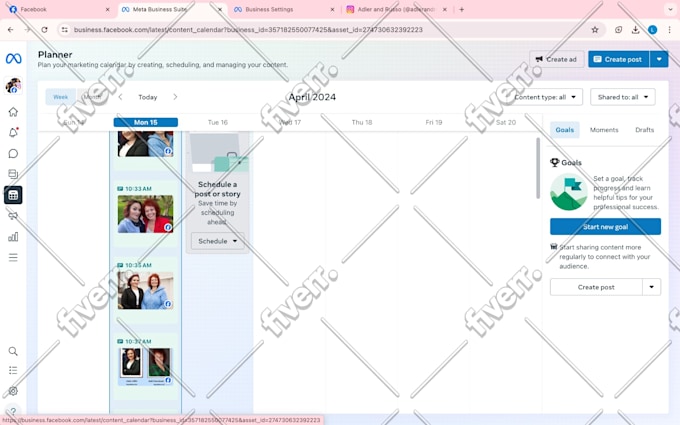
Task: Go to Home in the sidebar
Action: (13, 112)
